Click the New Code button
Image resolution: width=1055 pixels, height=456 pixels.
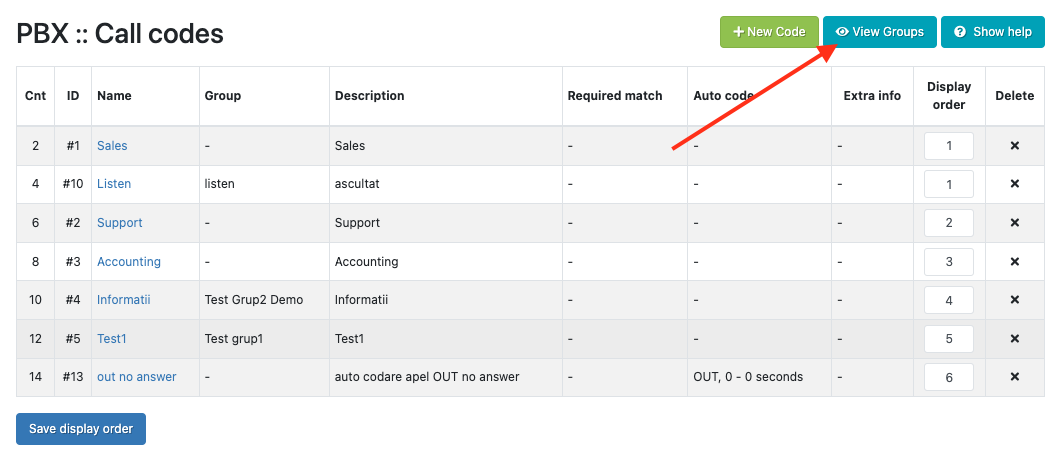click(769, 32)
